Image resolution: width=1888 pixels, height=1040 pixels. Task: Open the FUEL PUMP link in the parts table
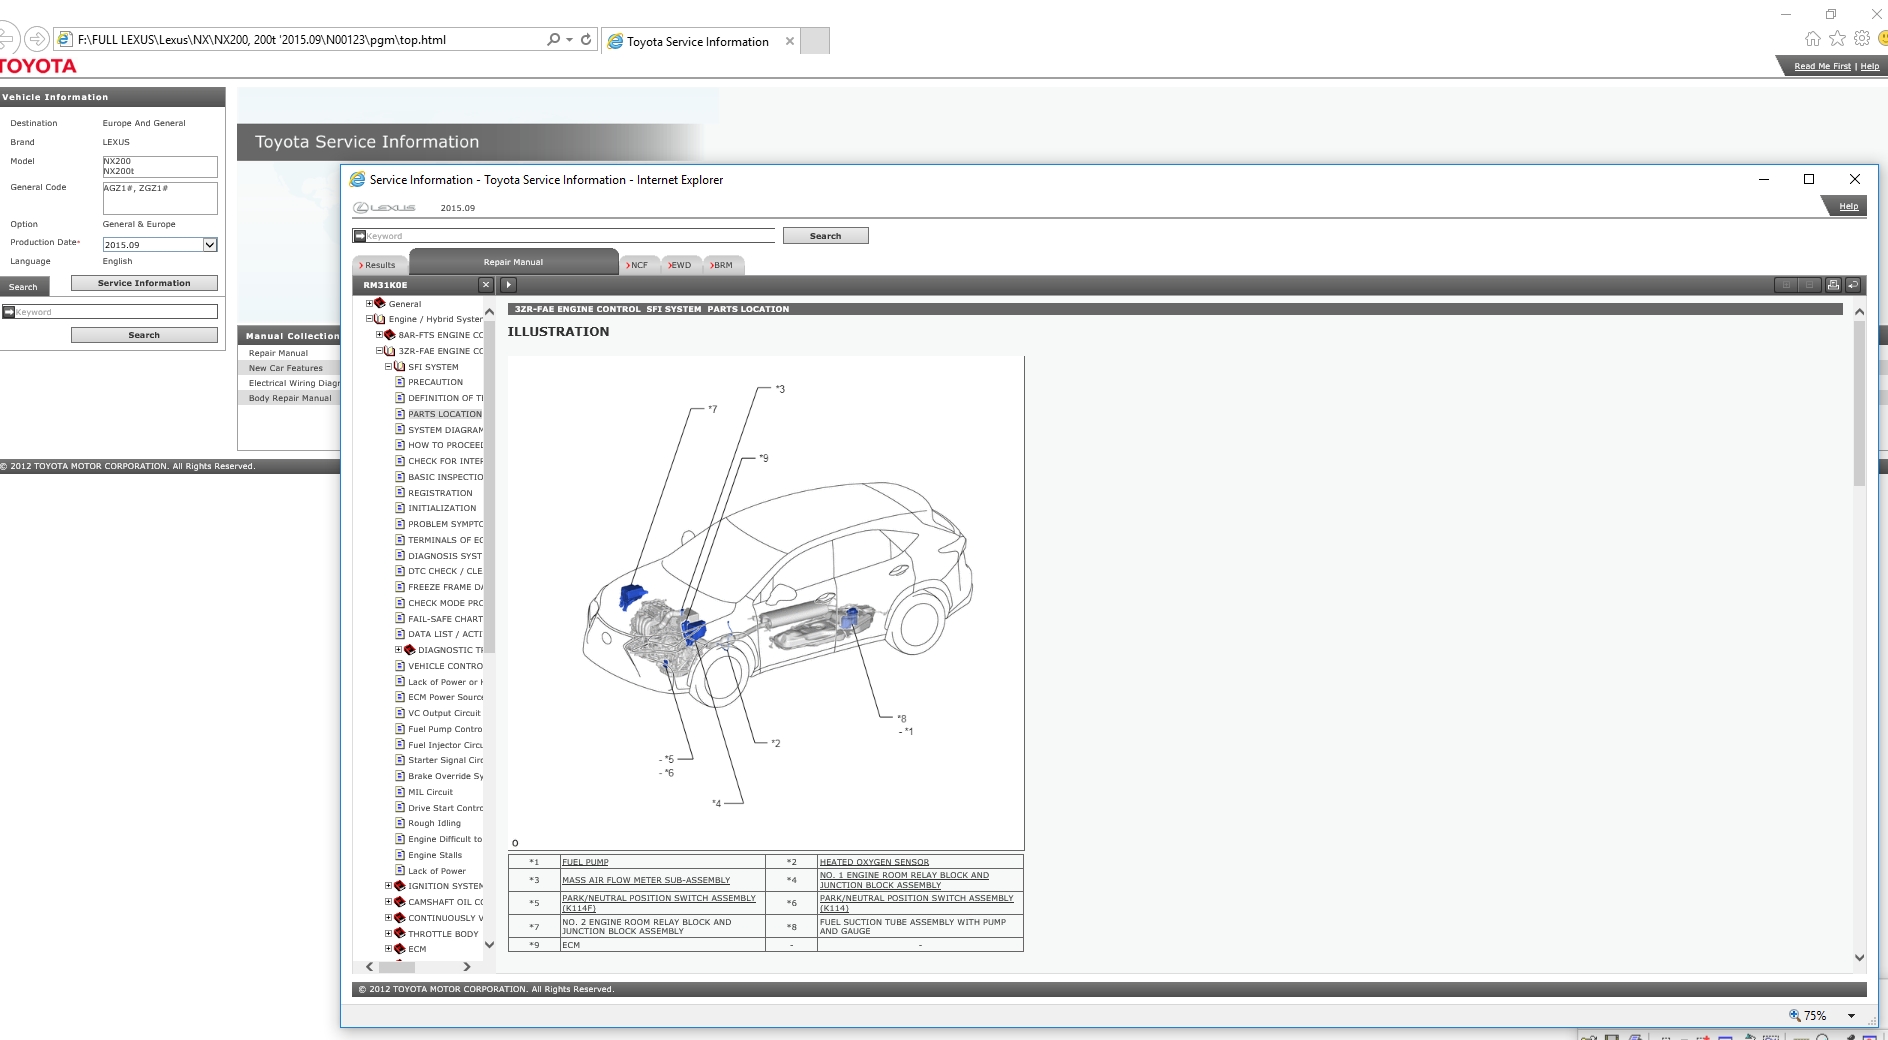(x=587, y=861)
